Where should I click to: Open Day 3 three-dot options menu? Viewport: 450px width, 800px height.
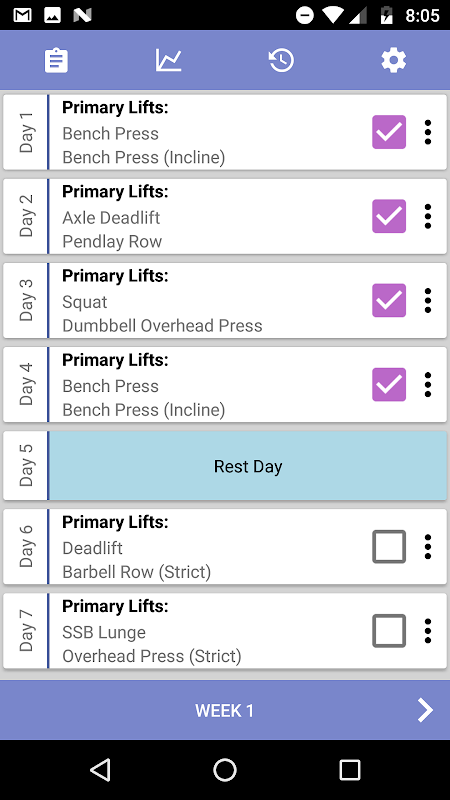[428, 301]
